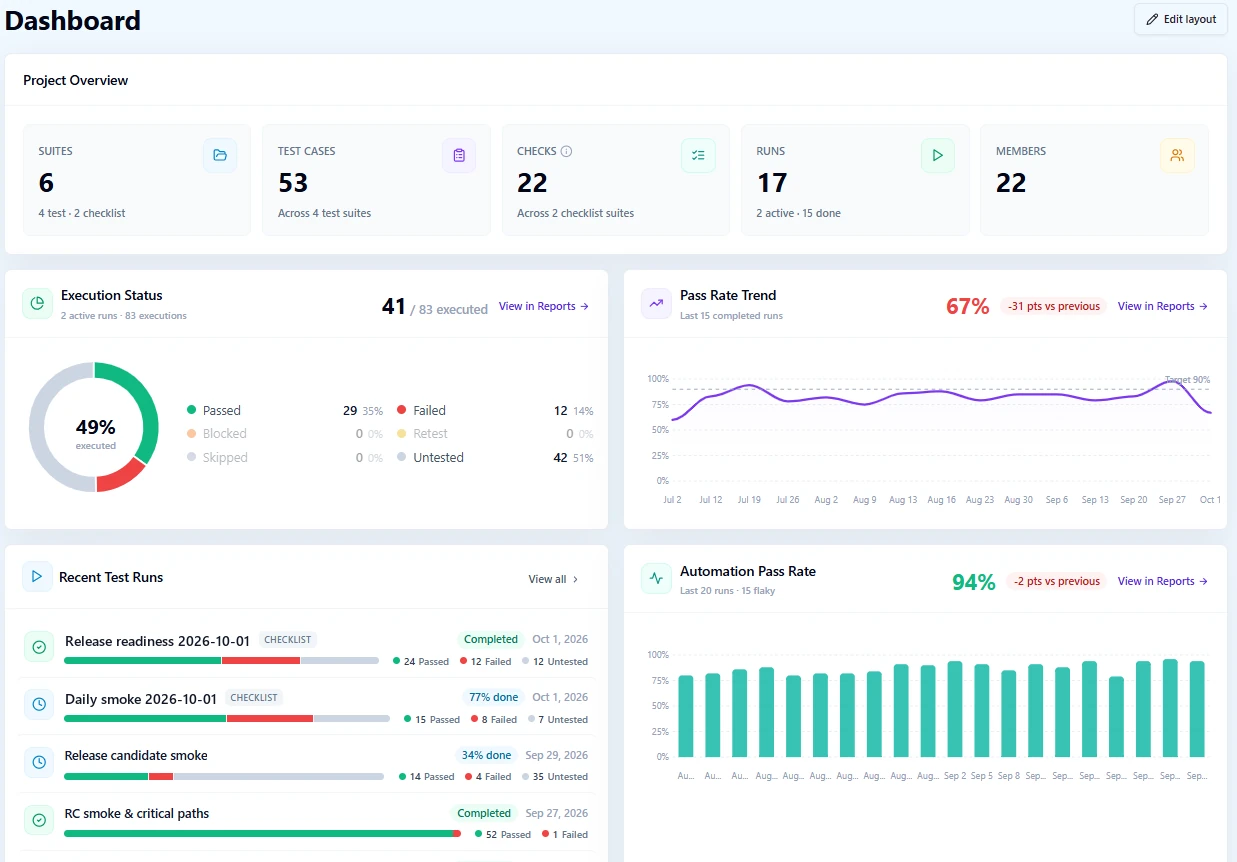The image size is (1237, 862).
Task: Click the Pass Rate Trend arrow icon
Action: (x=657, y=303)
